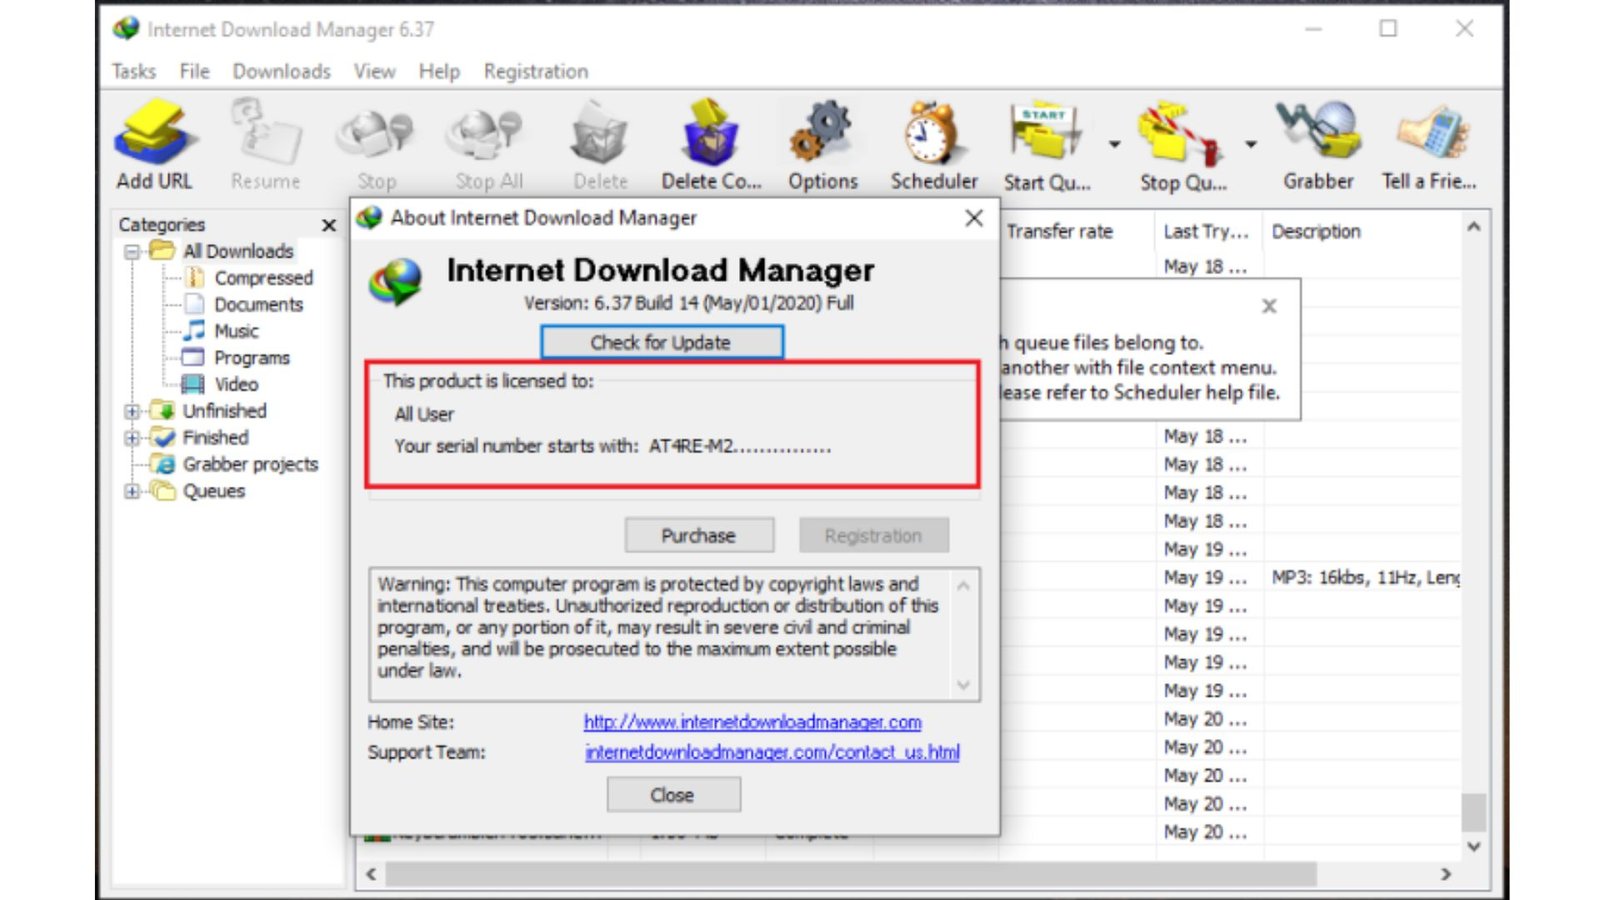Screen dimensions: 1600x900
Task: Select the Documents category
Action: coord(258,305)
